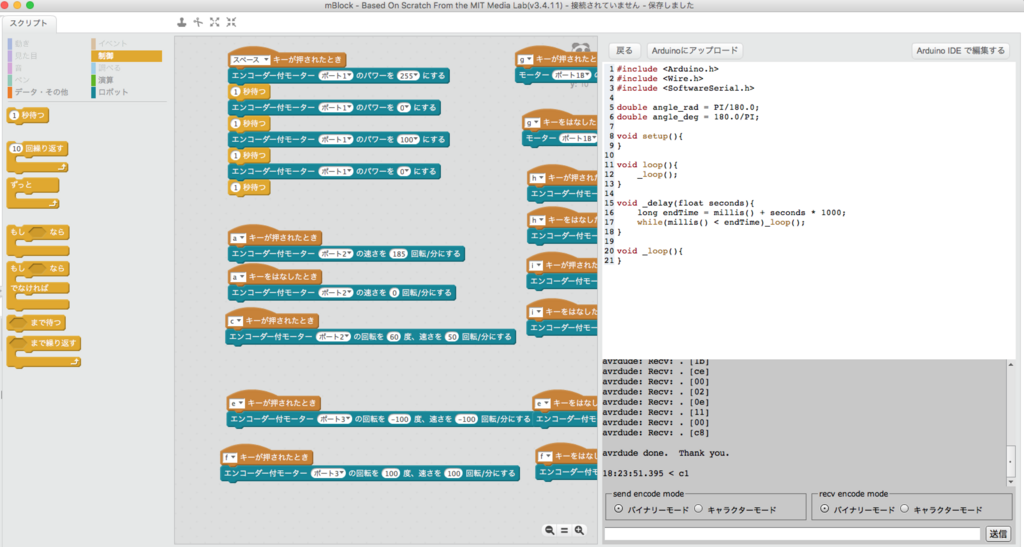Viewport: 1024px width, 547px height.
Task: Zoom out the script canvas
Action: coord(549,531)
